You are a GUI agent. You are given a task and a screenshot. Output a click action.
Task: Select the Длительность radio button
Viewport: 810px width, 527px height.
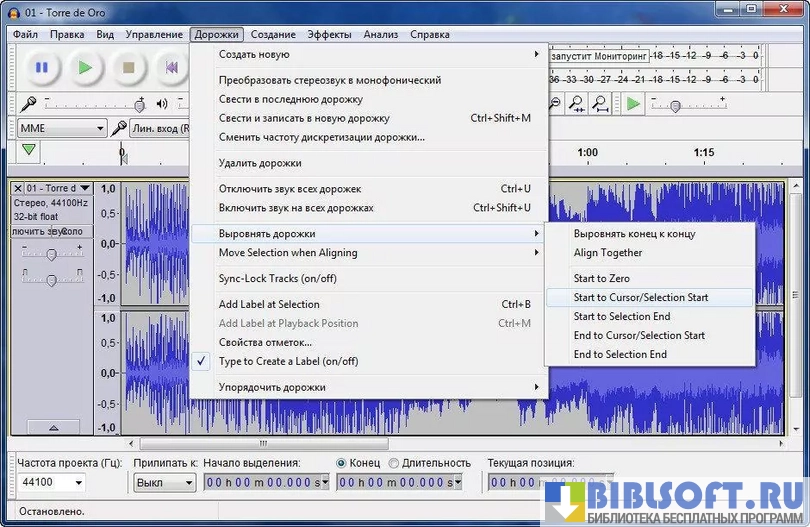point(393,463)
